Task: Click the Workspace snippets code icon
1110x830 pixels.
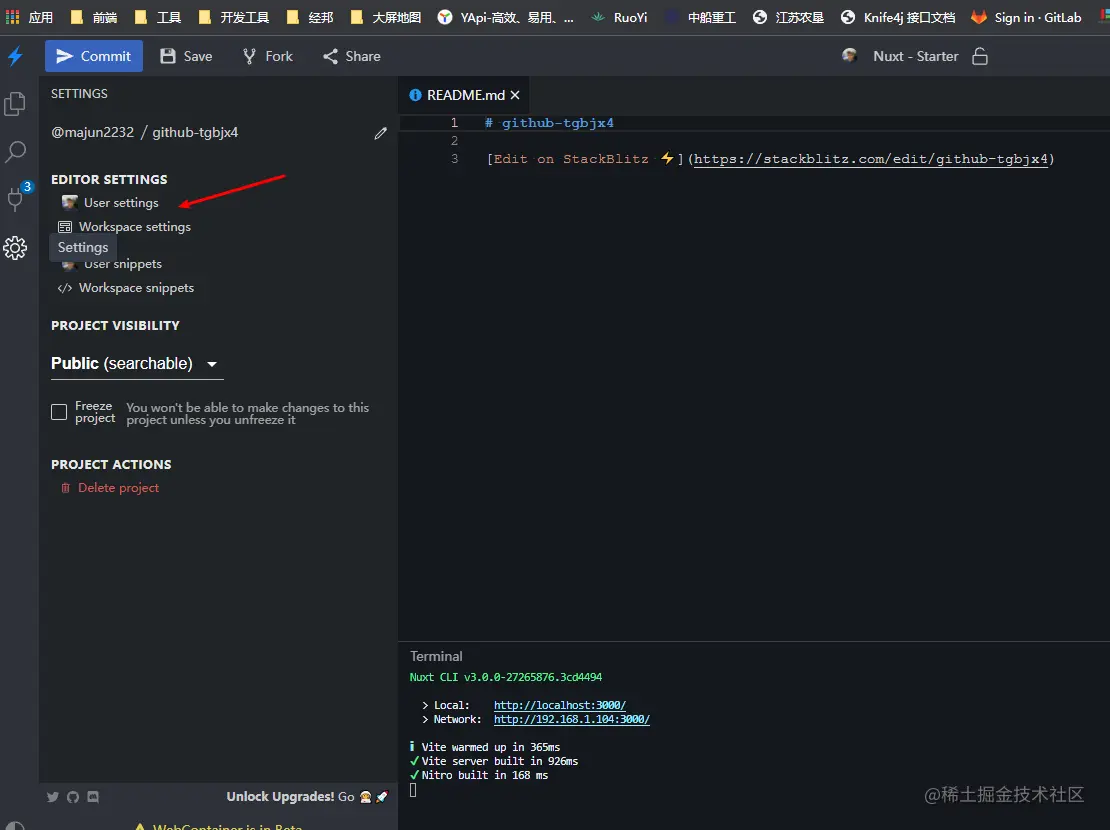Action: point(64,288)
